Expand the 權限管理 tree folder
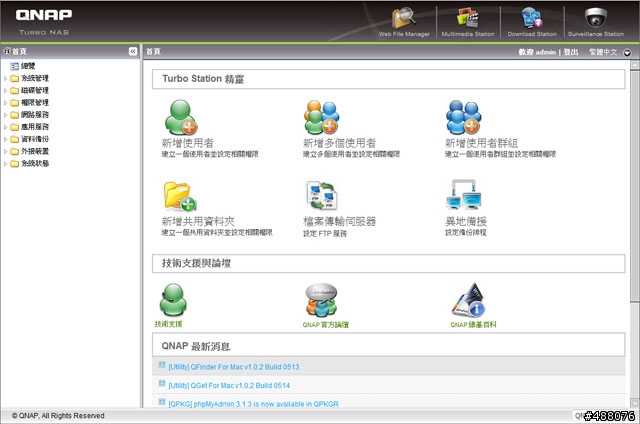The height and width of the screenshot is (424, 640). point(5,103)
